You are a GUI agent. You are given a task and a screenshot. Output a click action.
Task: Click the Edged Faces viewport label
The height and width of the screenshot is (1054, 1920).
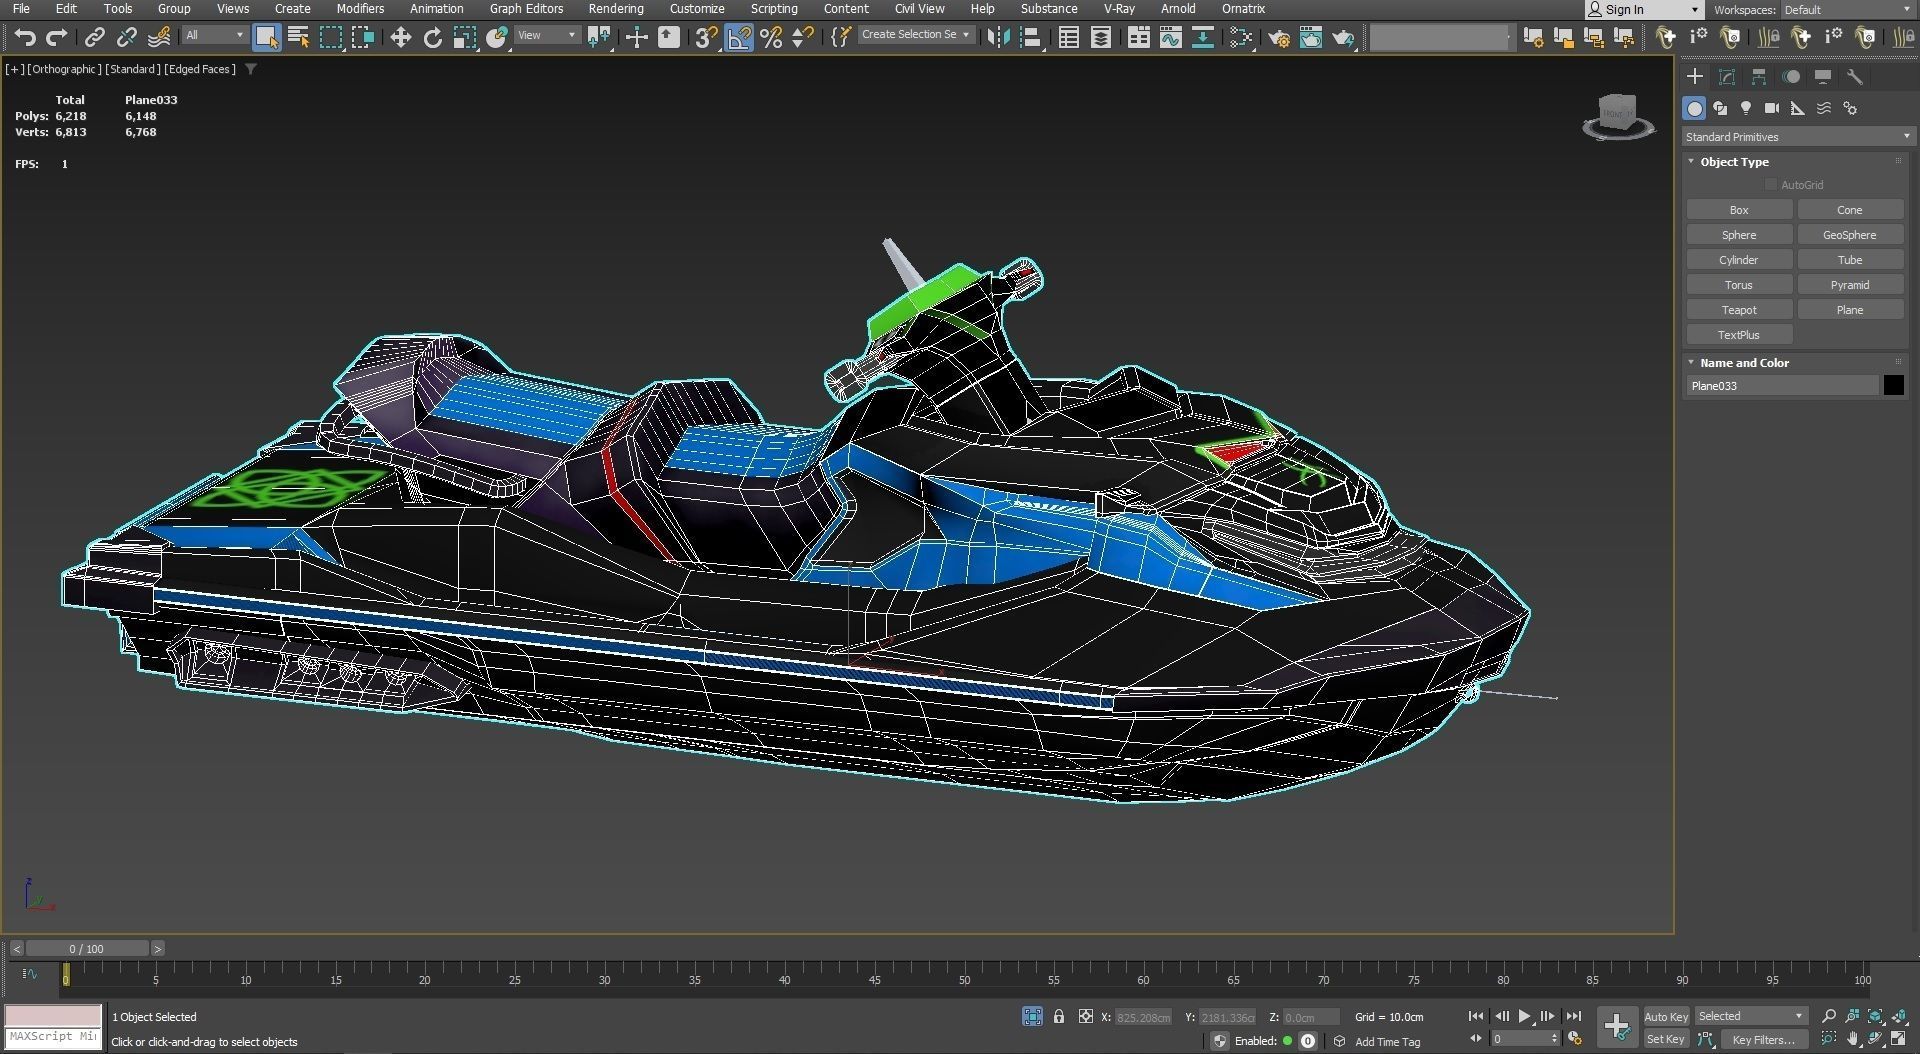(199, 69)
